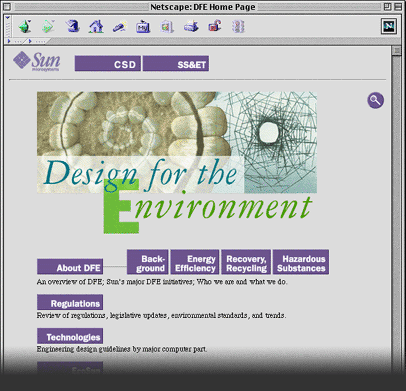Open the Regulations section

point(70,302)
